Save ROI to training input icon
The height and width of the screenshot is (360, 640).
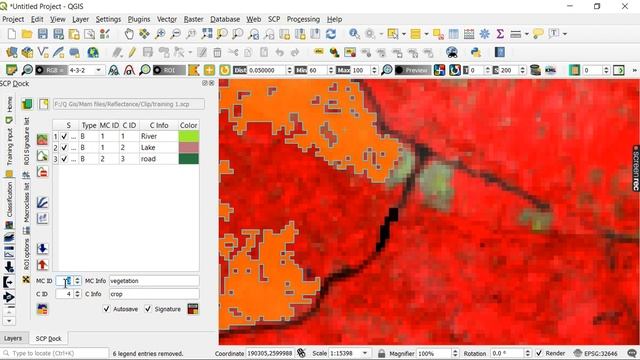pyautogui.click(x=193, y=309)
